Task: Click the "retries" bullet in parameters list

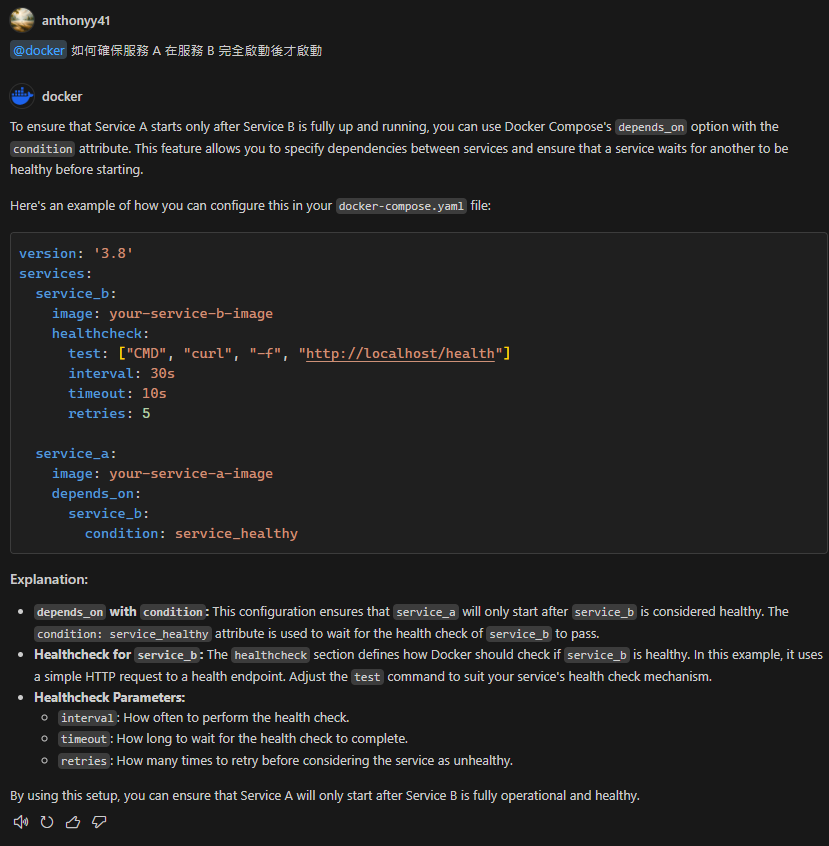Action: (x=286, y=761)
